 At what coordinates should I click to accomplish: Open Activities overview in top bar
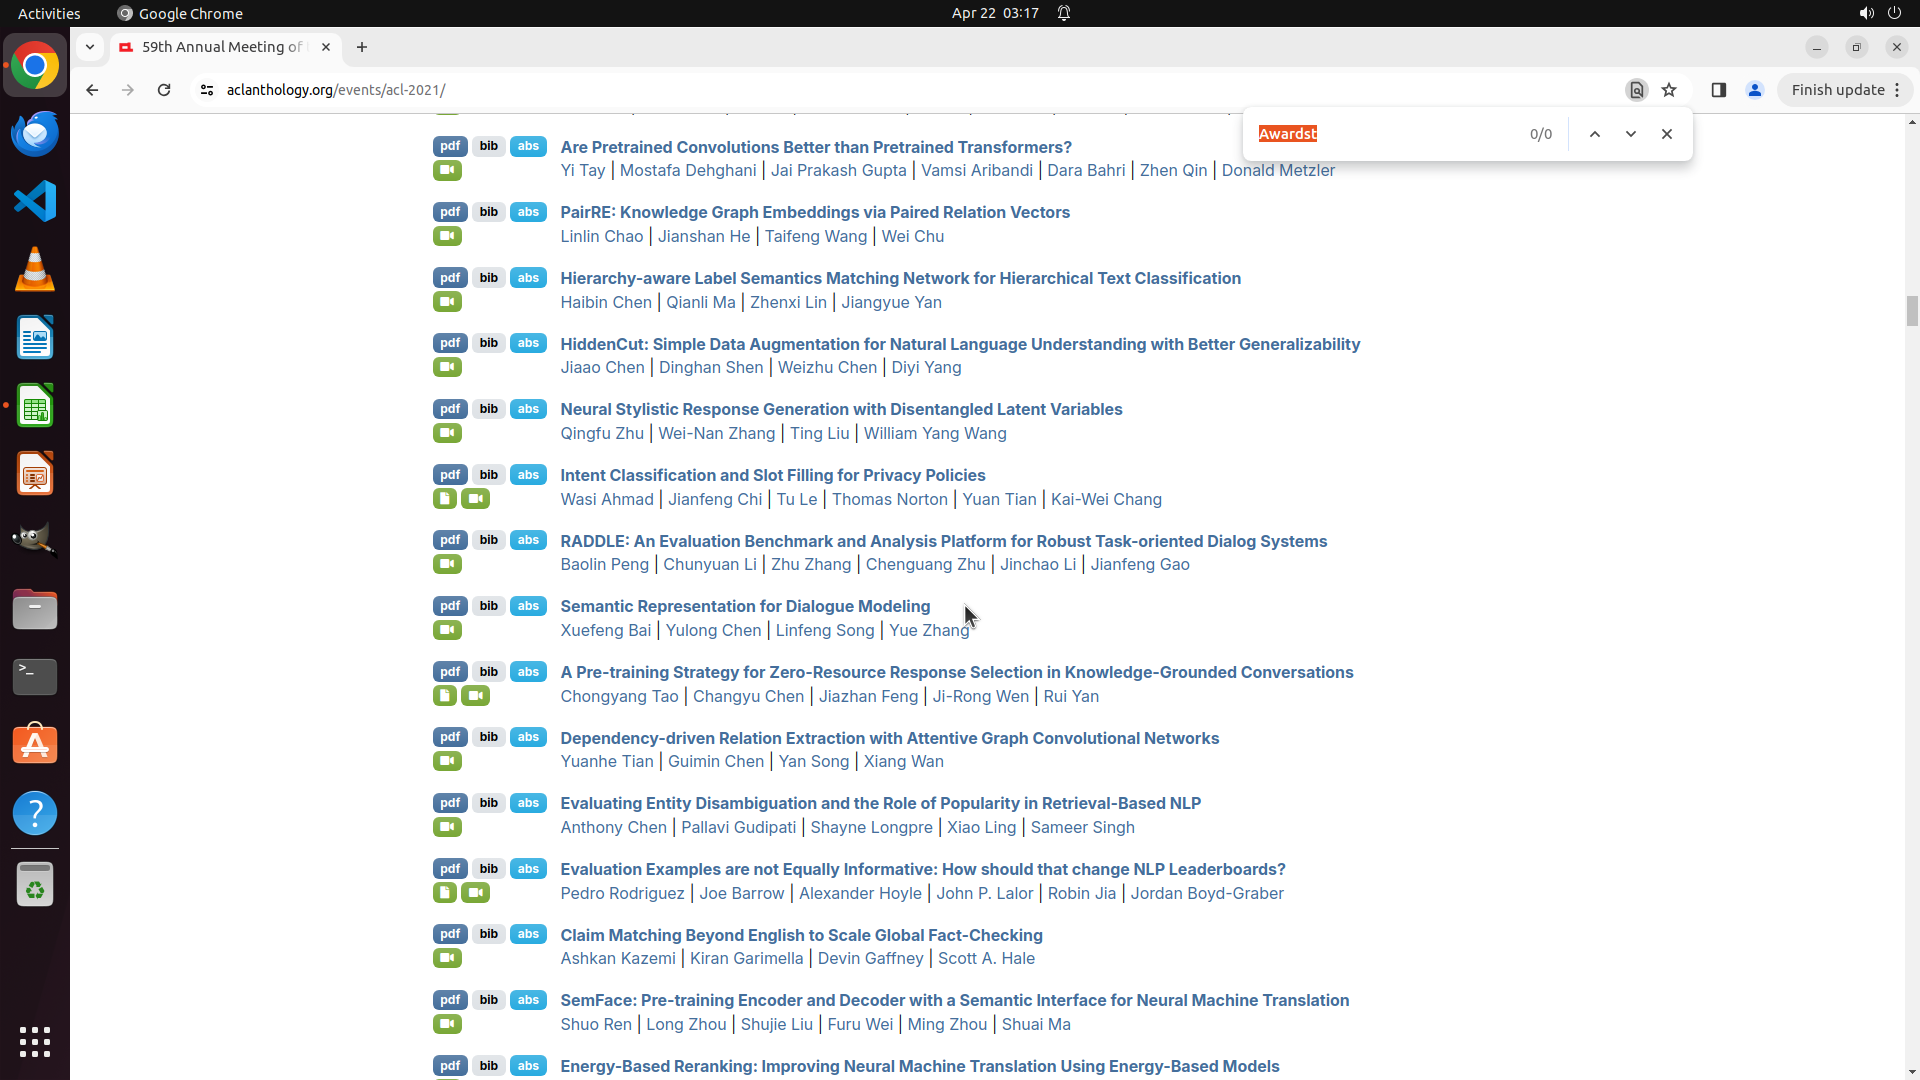coord(49,13)
